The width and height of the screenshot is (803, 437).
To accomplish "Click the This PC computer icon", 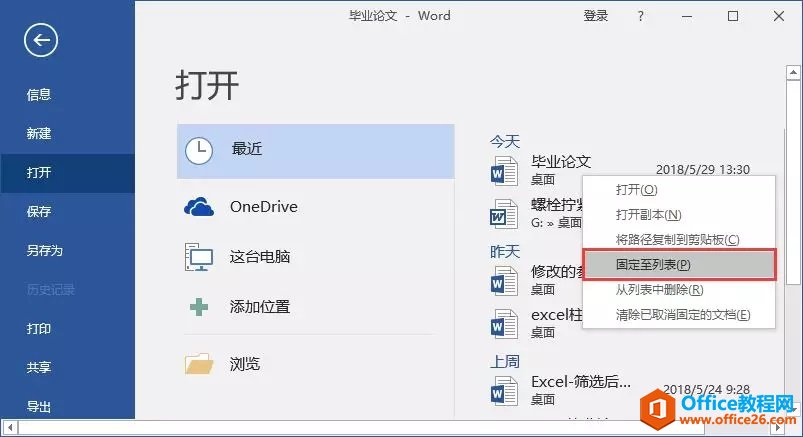I will (x=199, y=257).
